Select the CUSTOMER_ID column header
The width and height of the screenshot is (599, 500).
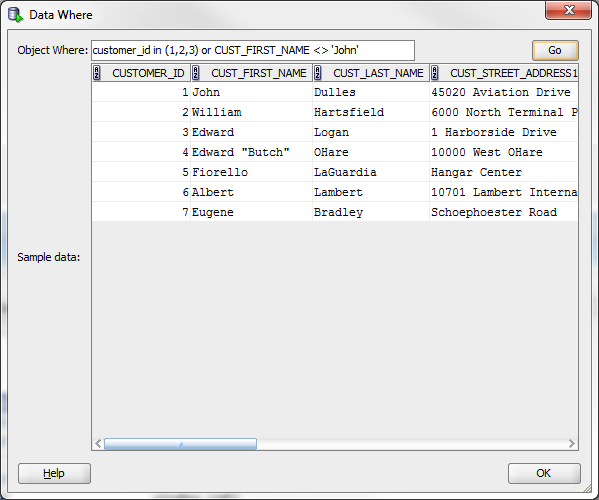141,73
